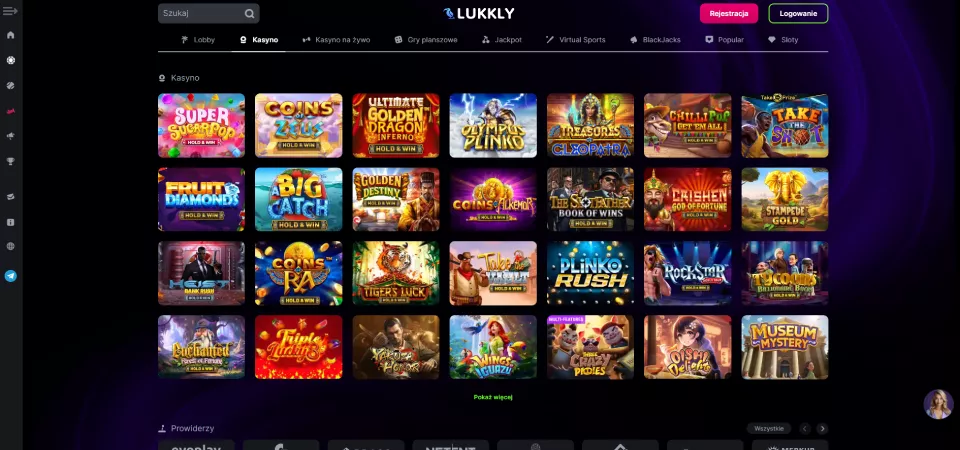Viewport: 960px width, 450px height.
Task: Click the Logowanie button
Action: pyautogui.click(x=798, y=13)
